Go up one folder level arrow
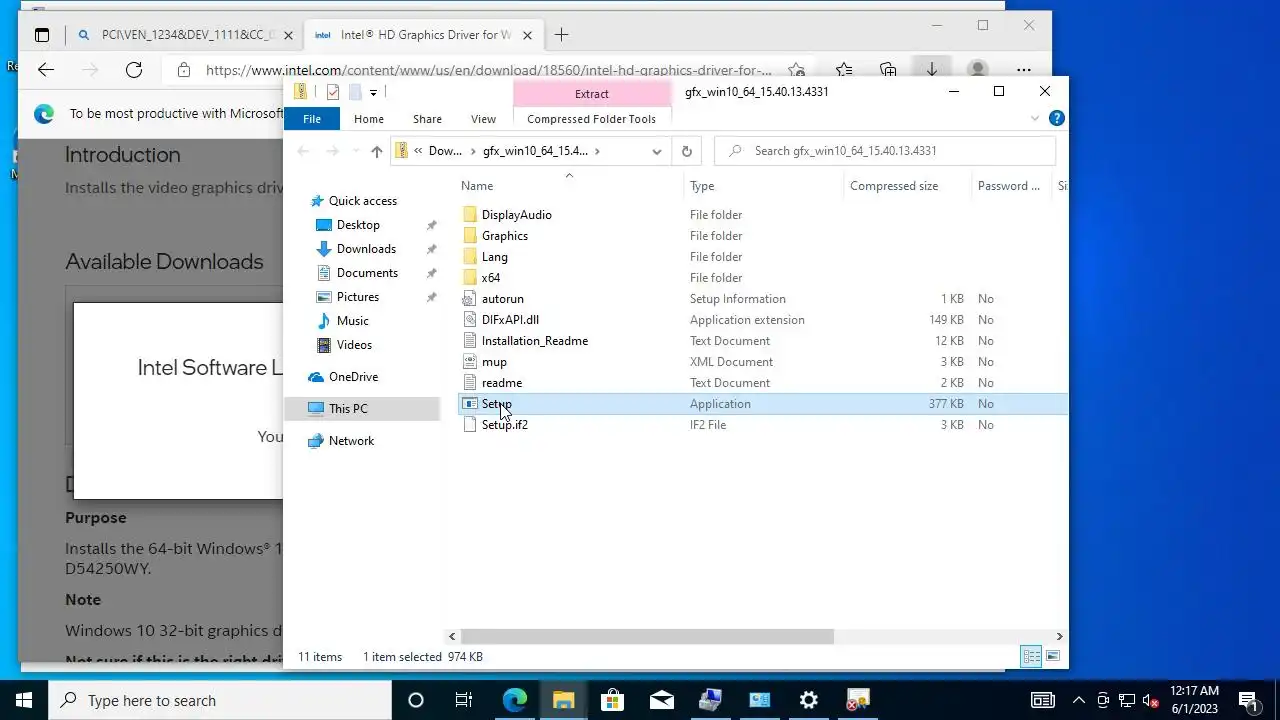Screen dimensions: 1280x720 [x=376, y=151]
